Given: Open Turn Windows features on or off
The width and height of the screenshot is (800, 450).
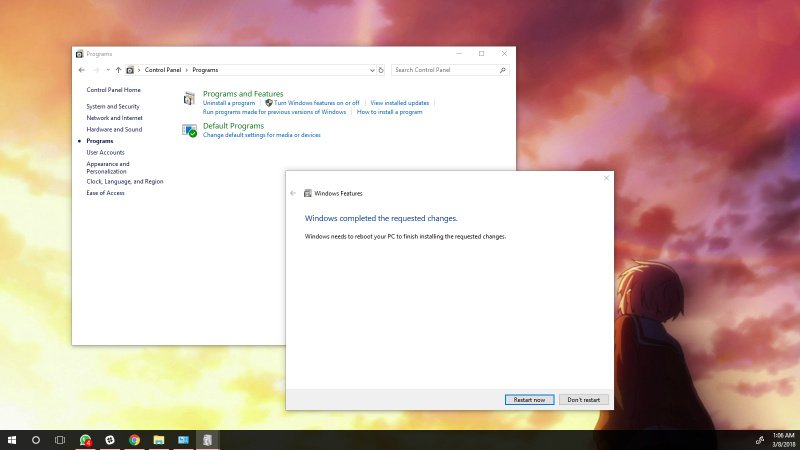Looking at the screenshot, I should [316, 103].
